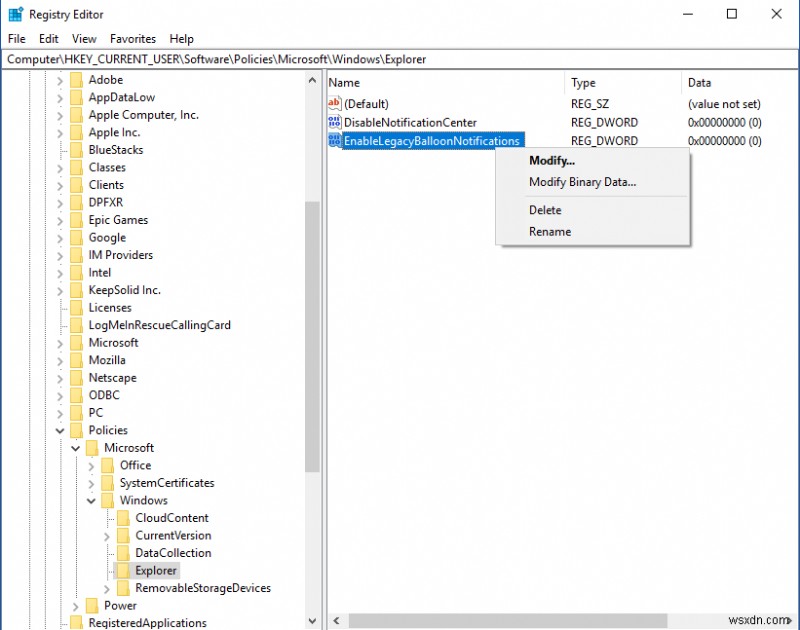Choose Delete from the context menu
The width and height of the screenshot is (800, 630).
pyautogui.click(x=546, y=210)
